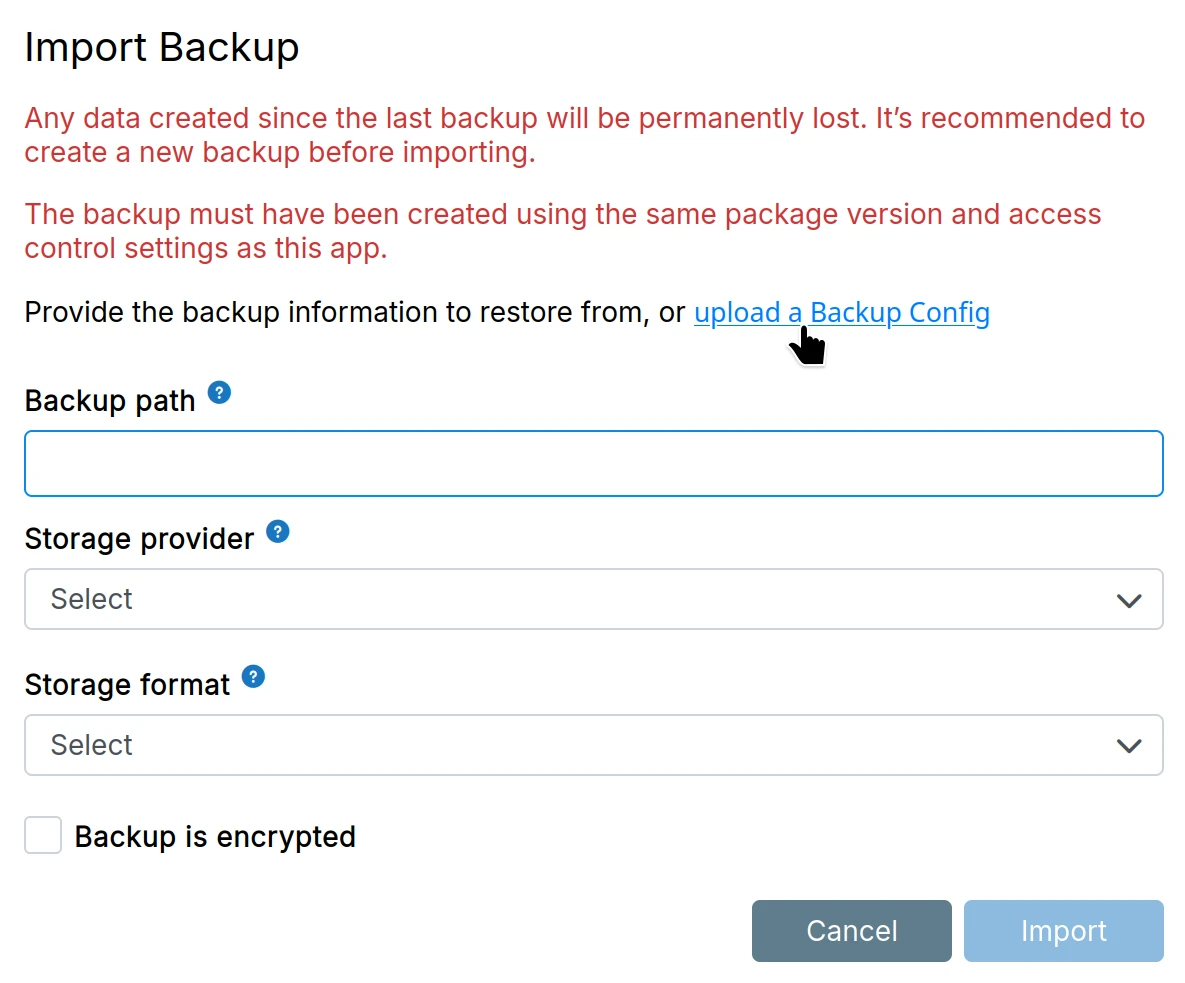Viewport: 1185px width, 983px height.
Task: Open the Storage format Select dropdown
Action: pos(593,745)
